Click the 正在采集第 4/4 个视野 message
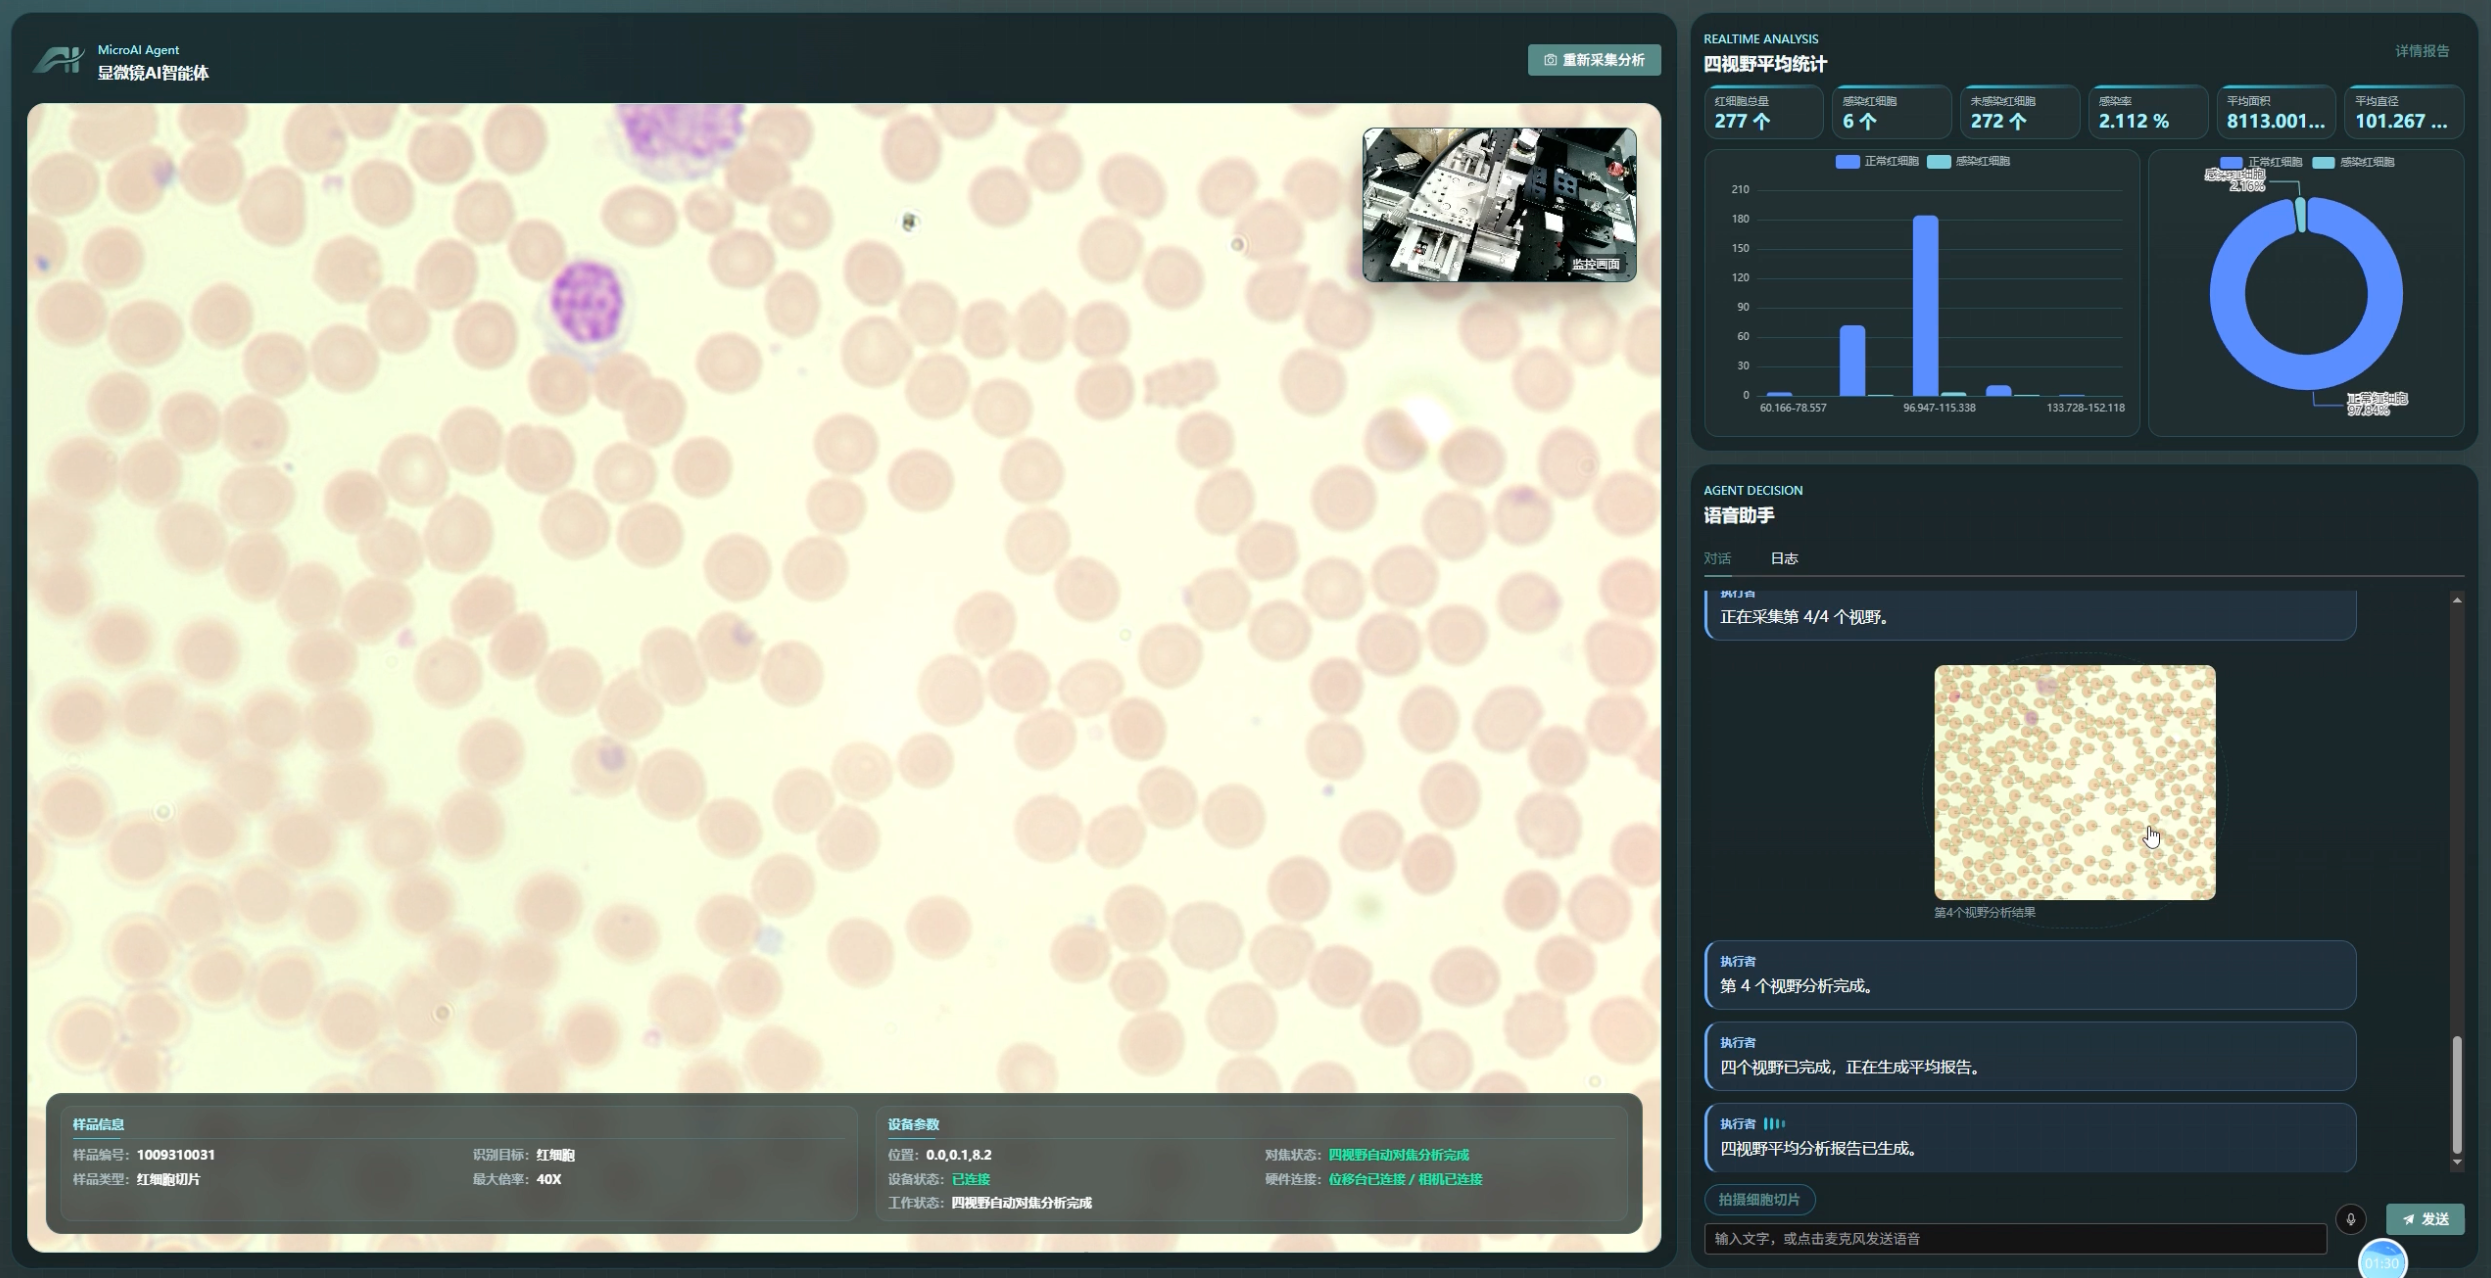Screen dimensions: 2491x1278 pos(2030,614)
